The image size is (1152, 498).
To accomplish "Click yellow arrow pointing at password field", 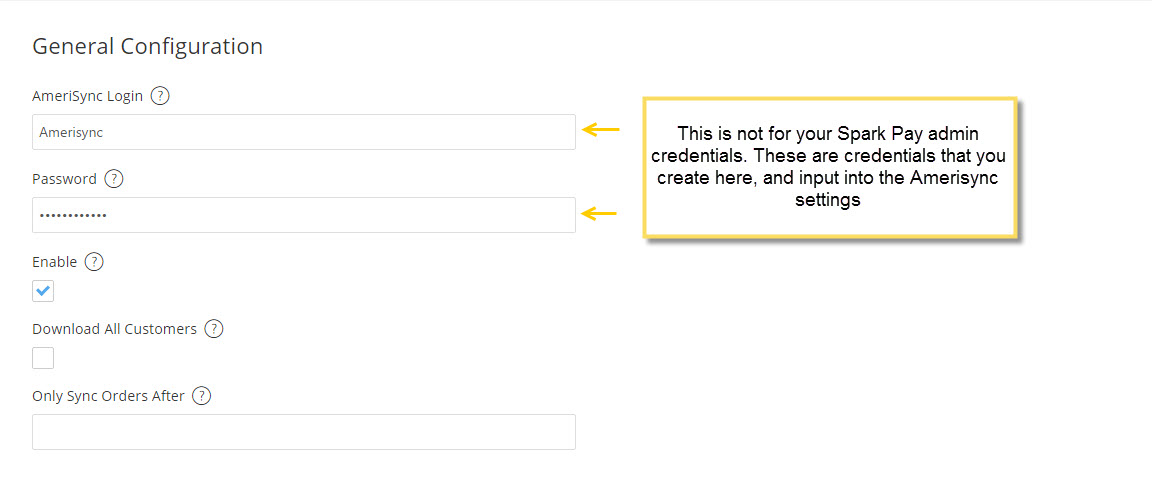I will 600,214.
